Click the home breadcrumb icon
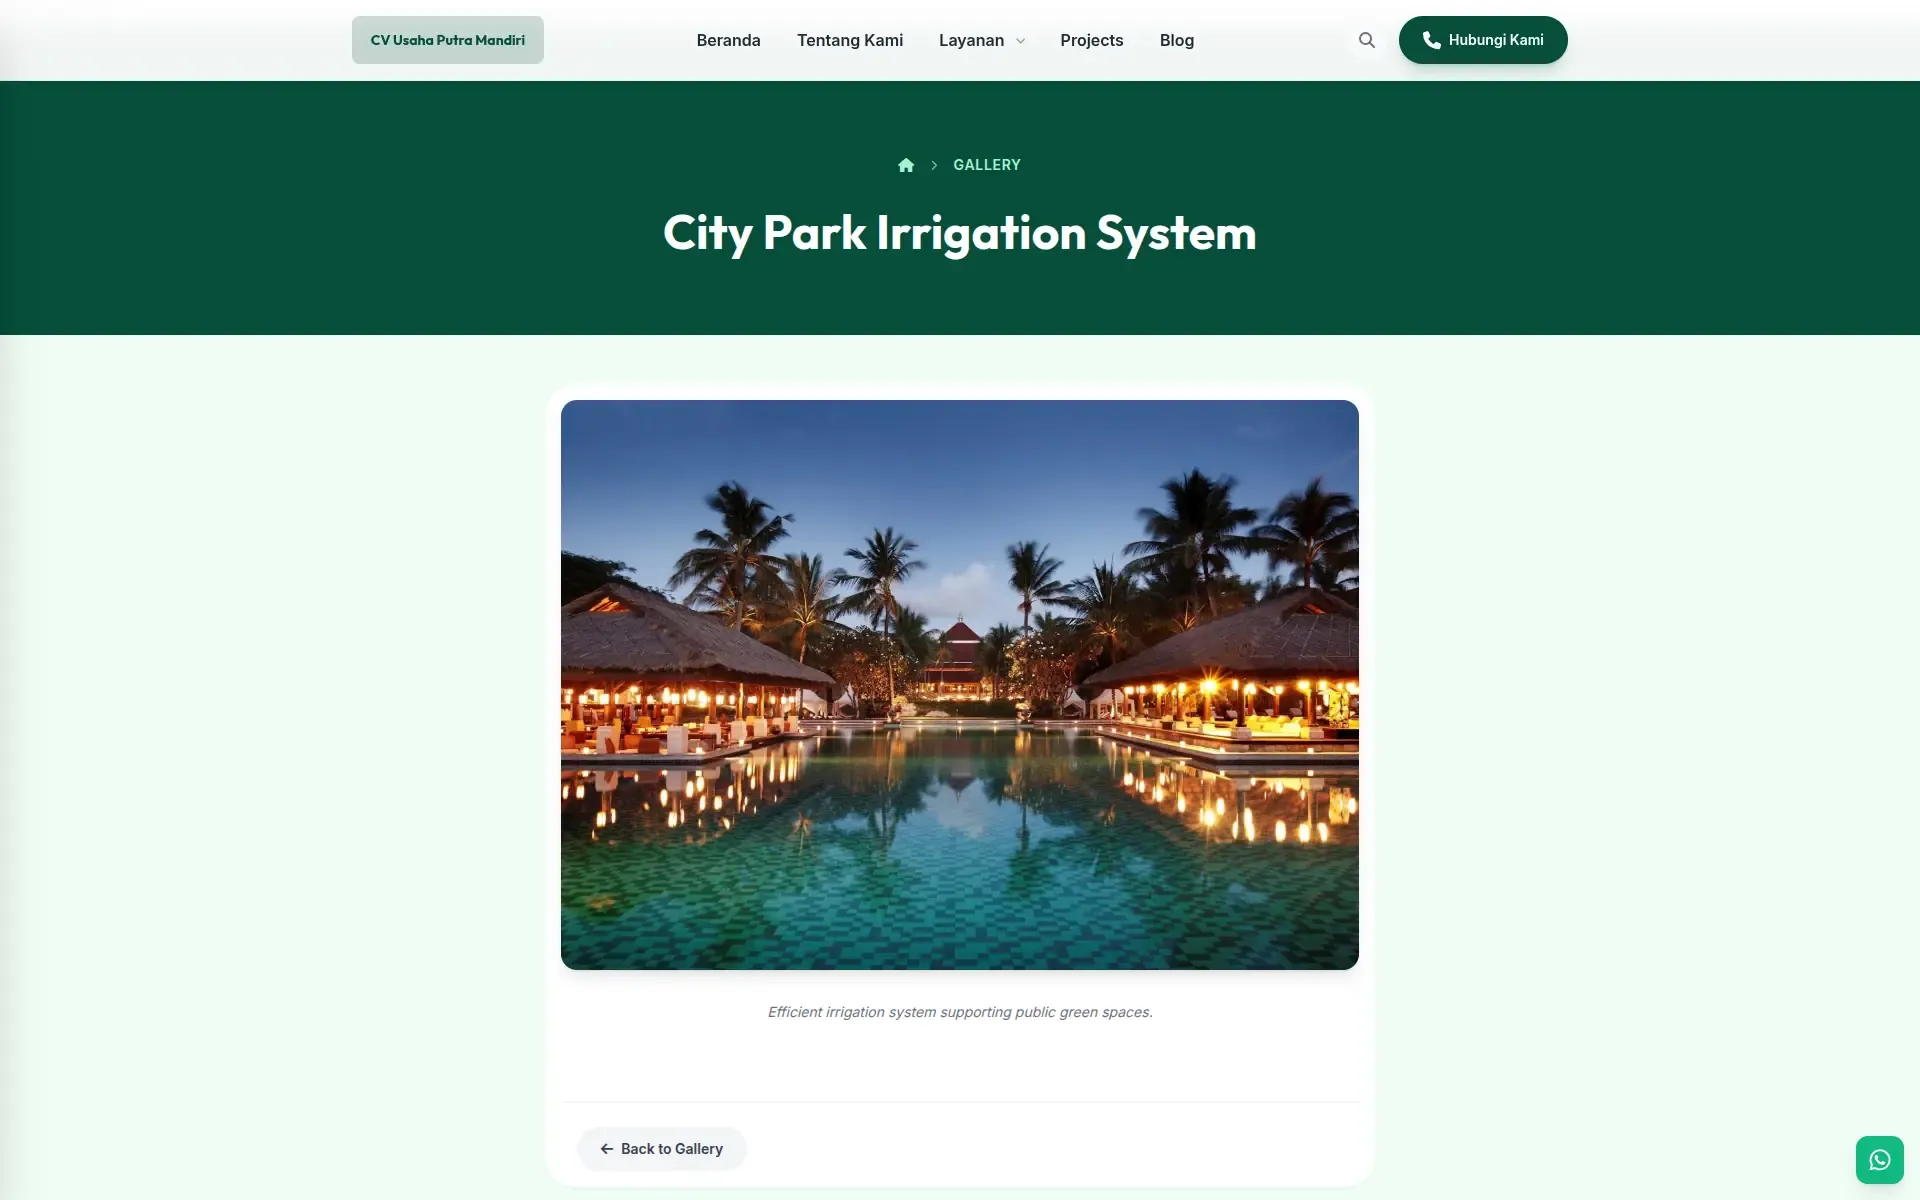This screenshot has width=1920, height=1200. point(906,165)
